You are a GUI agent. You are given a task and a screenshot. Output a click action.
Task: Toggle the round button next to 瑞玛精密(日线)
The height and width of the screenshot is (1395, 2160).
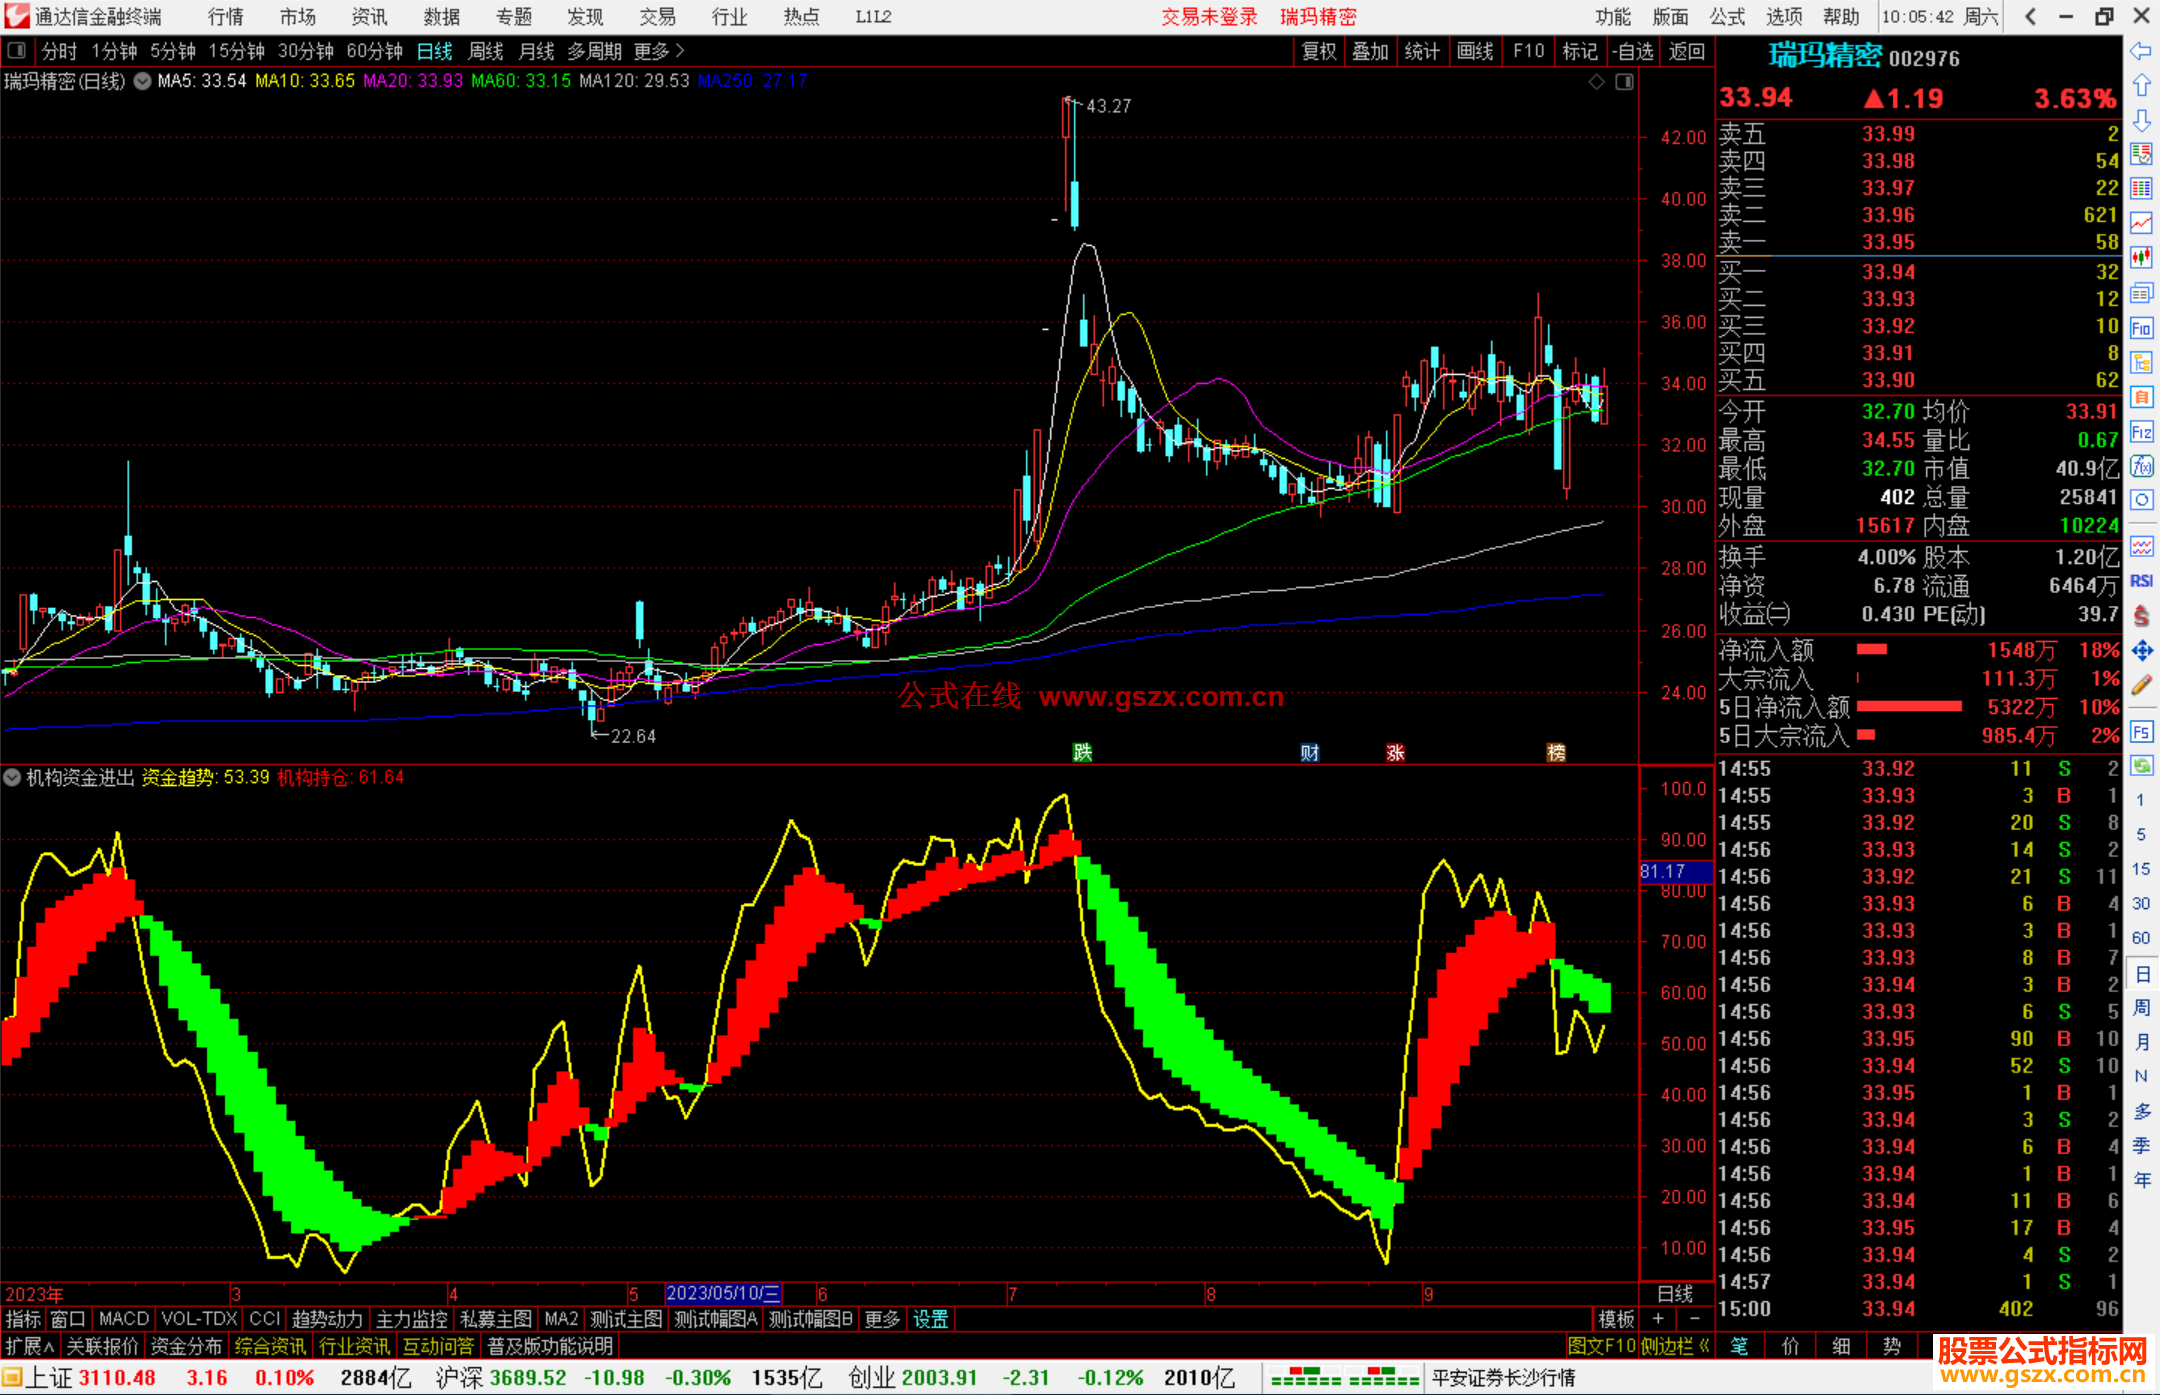click(142, 81)
